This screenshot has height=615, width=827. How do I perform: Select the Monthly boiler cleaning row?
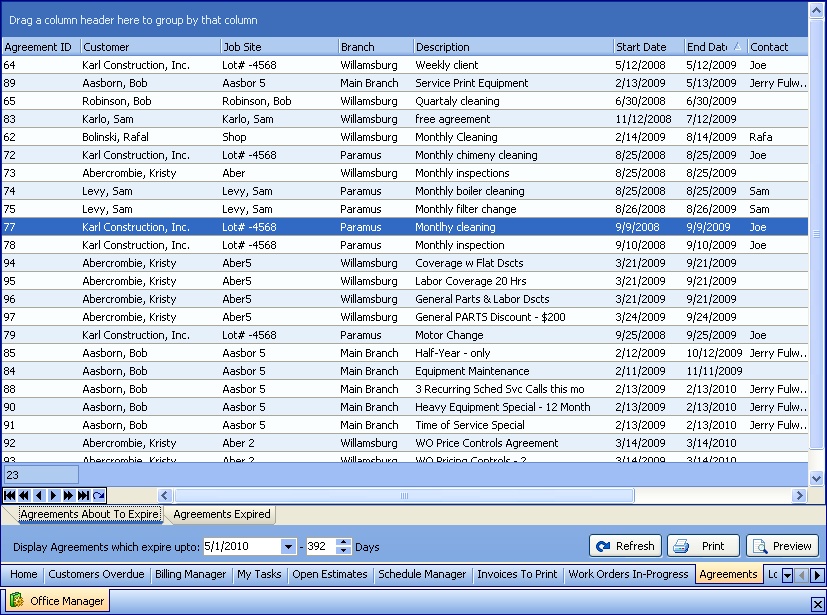coord(405,191)
